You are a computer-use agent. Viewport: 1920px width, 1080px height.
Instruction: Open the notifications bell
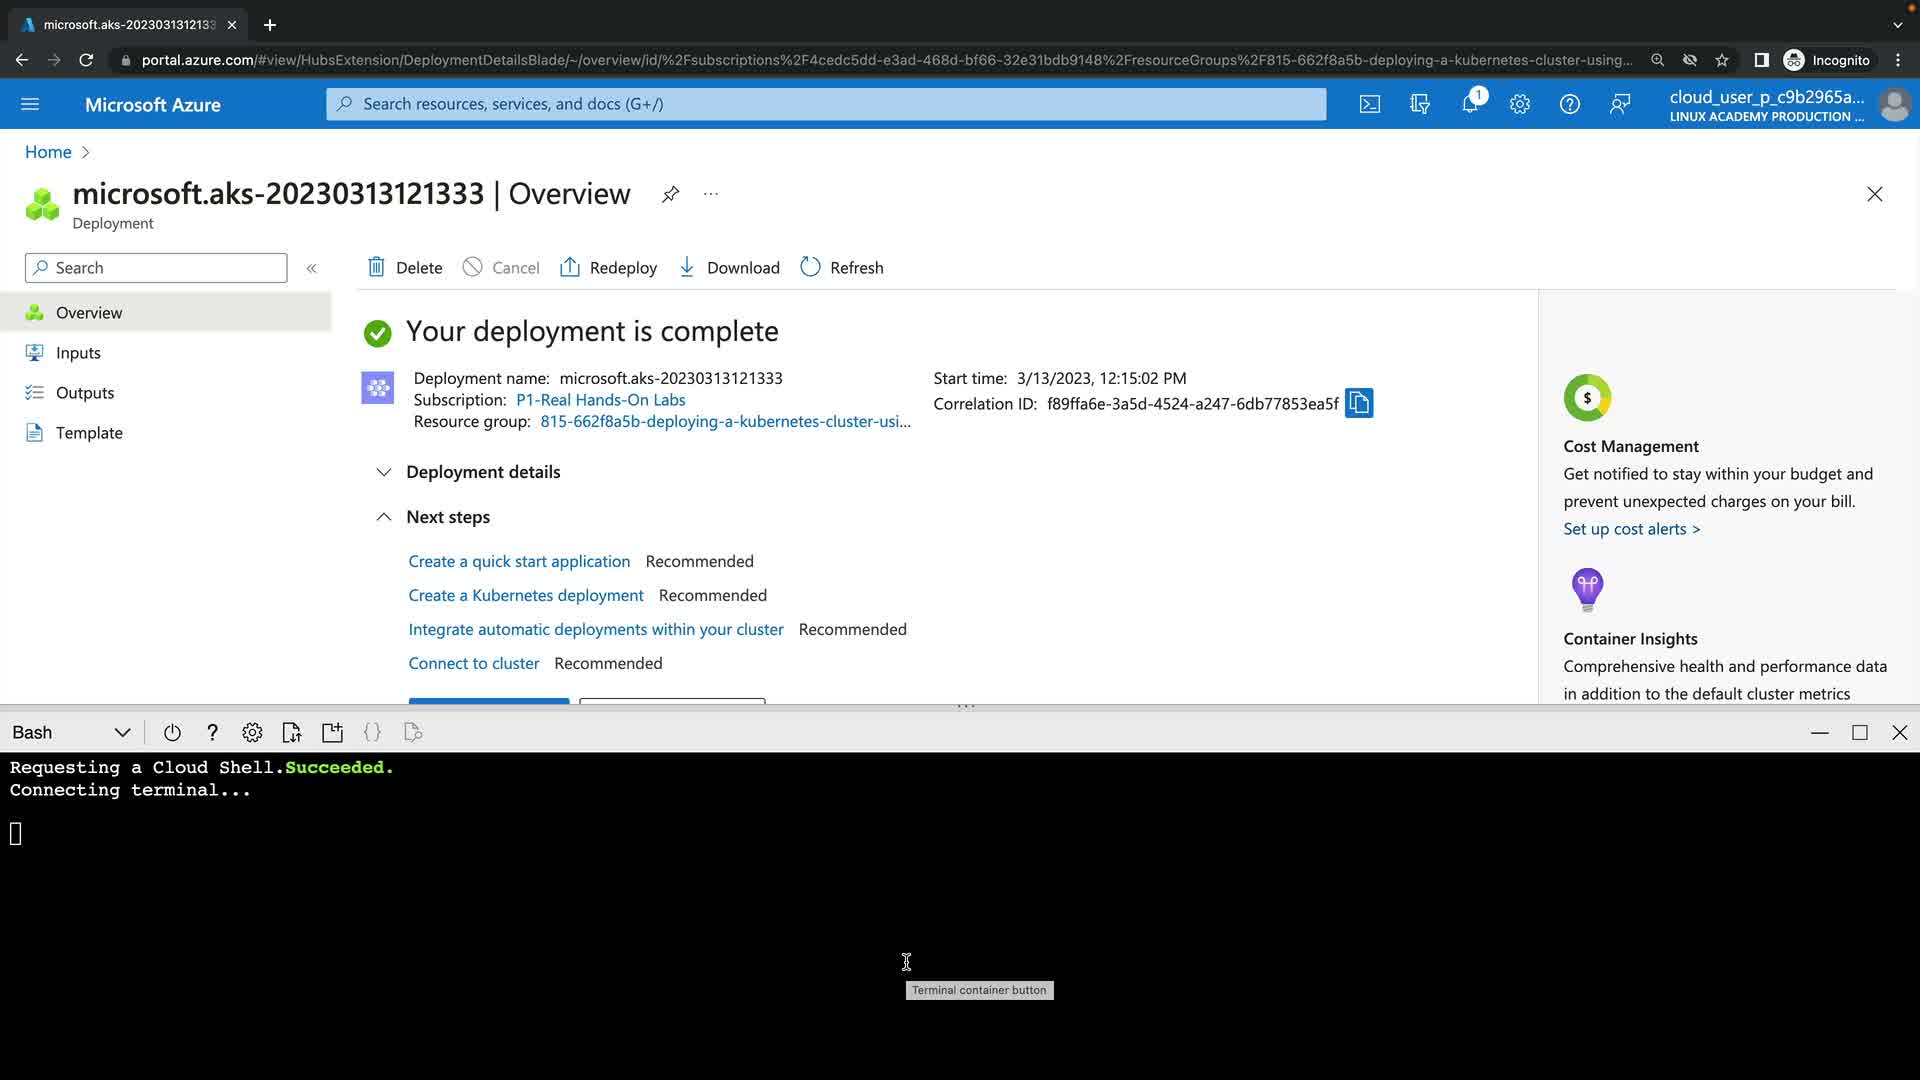(1469, 104)
